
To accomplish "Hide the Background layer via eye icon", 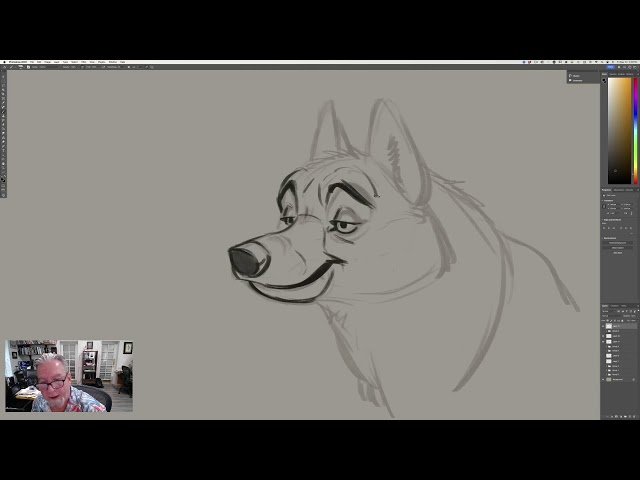I will [603, 379].
